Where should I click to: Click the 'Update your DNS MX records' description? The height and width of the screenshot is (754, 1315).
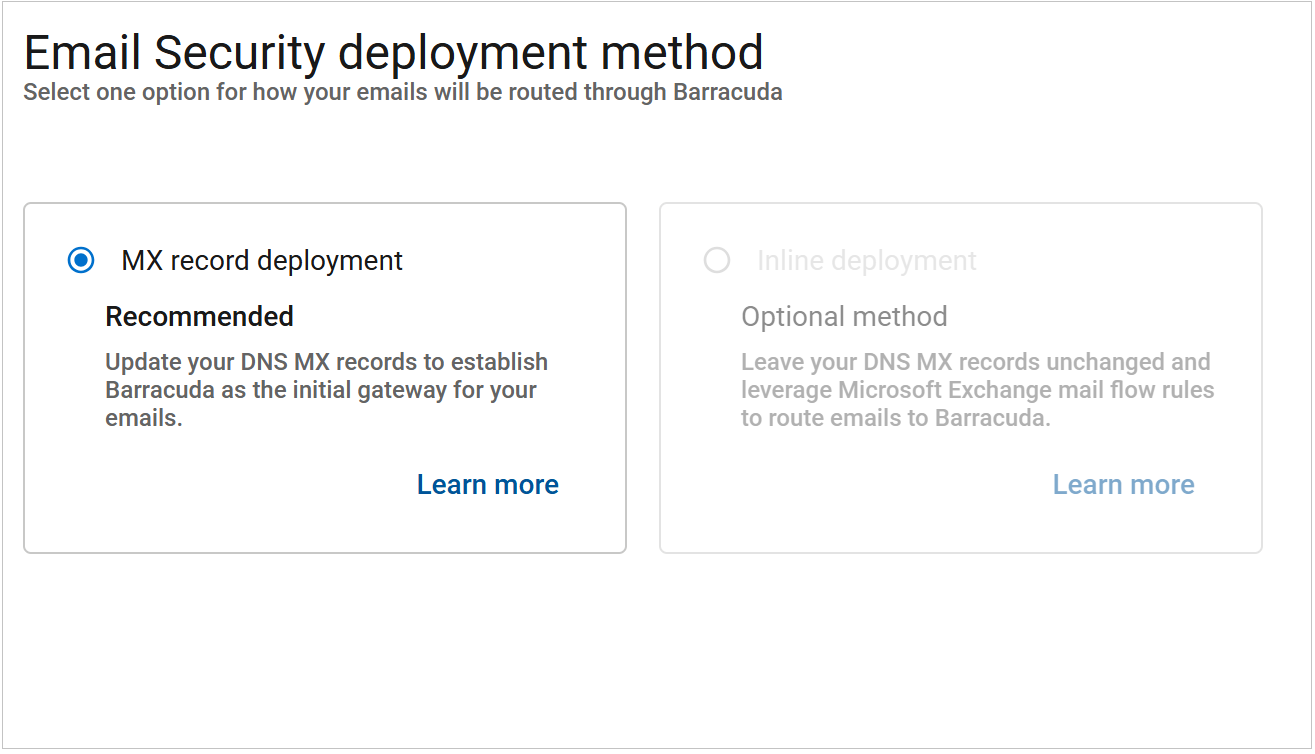(x=327, y=390)
